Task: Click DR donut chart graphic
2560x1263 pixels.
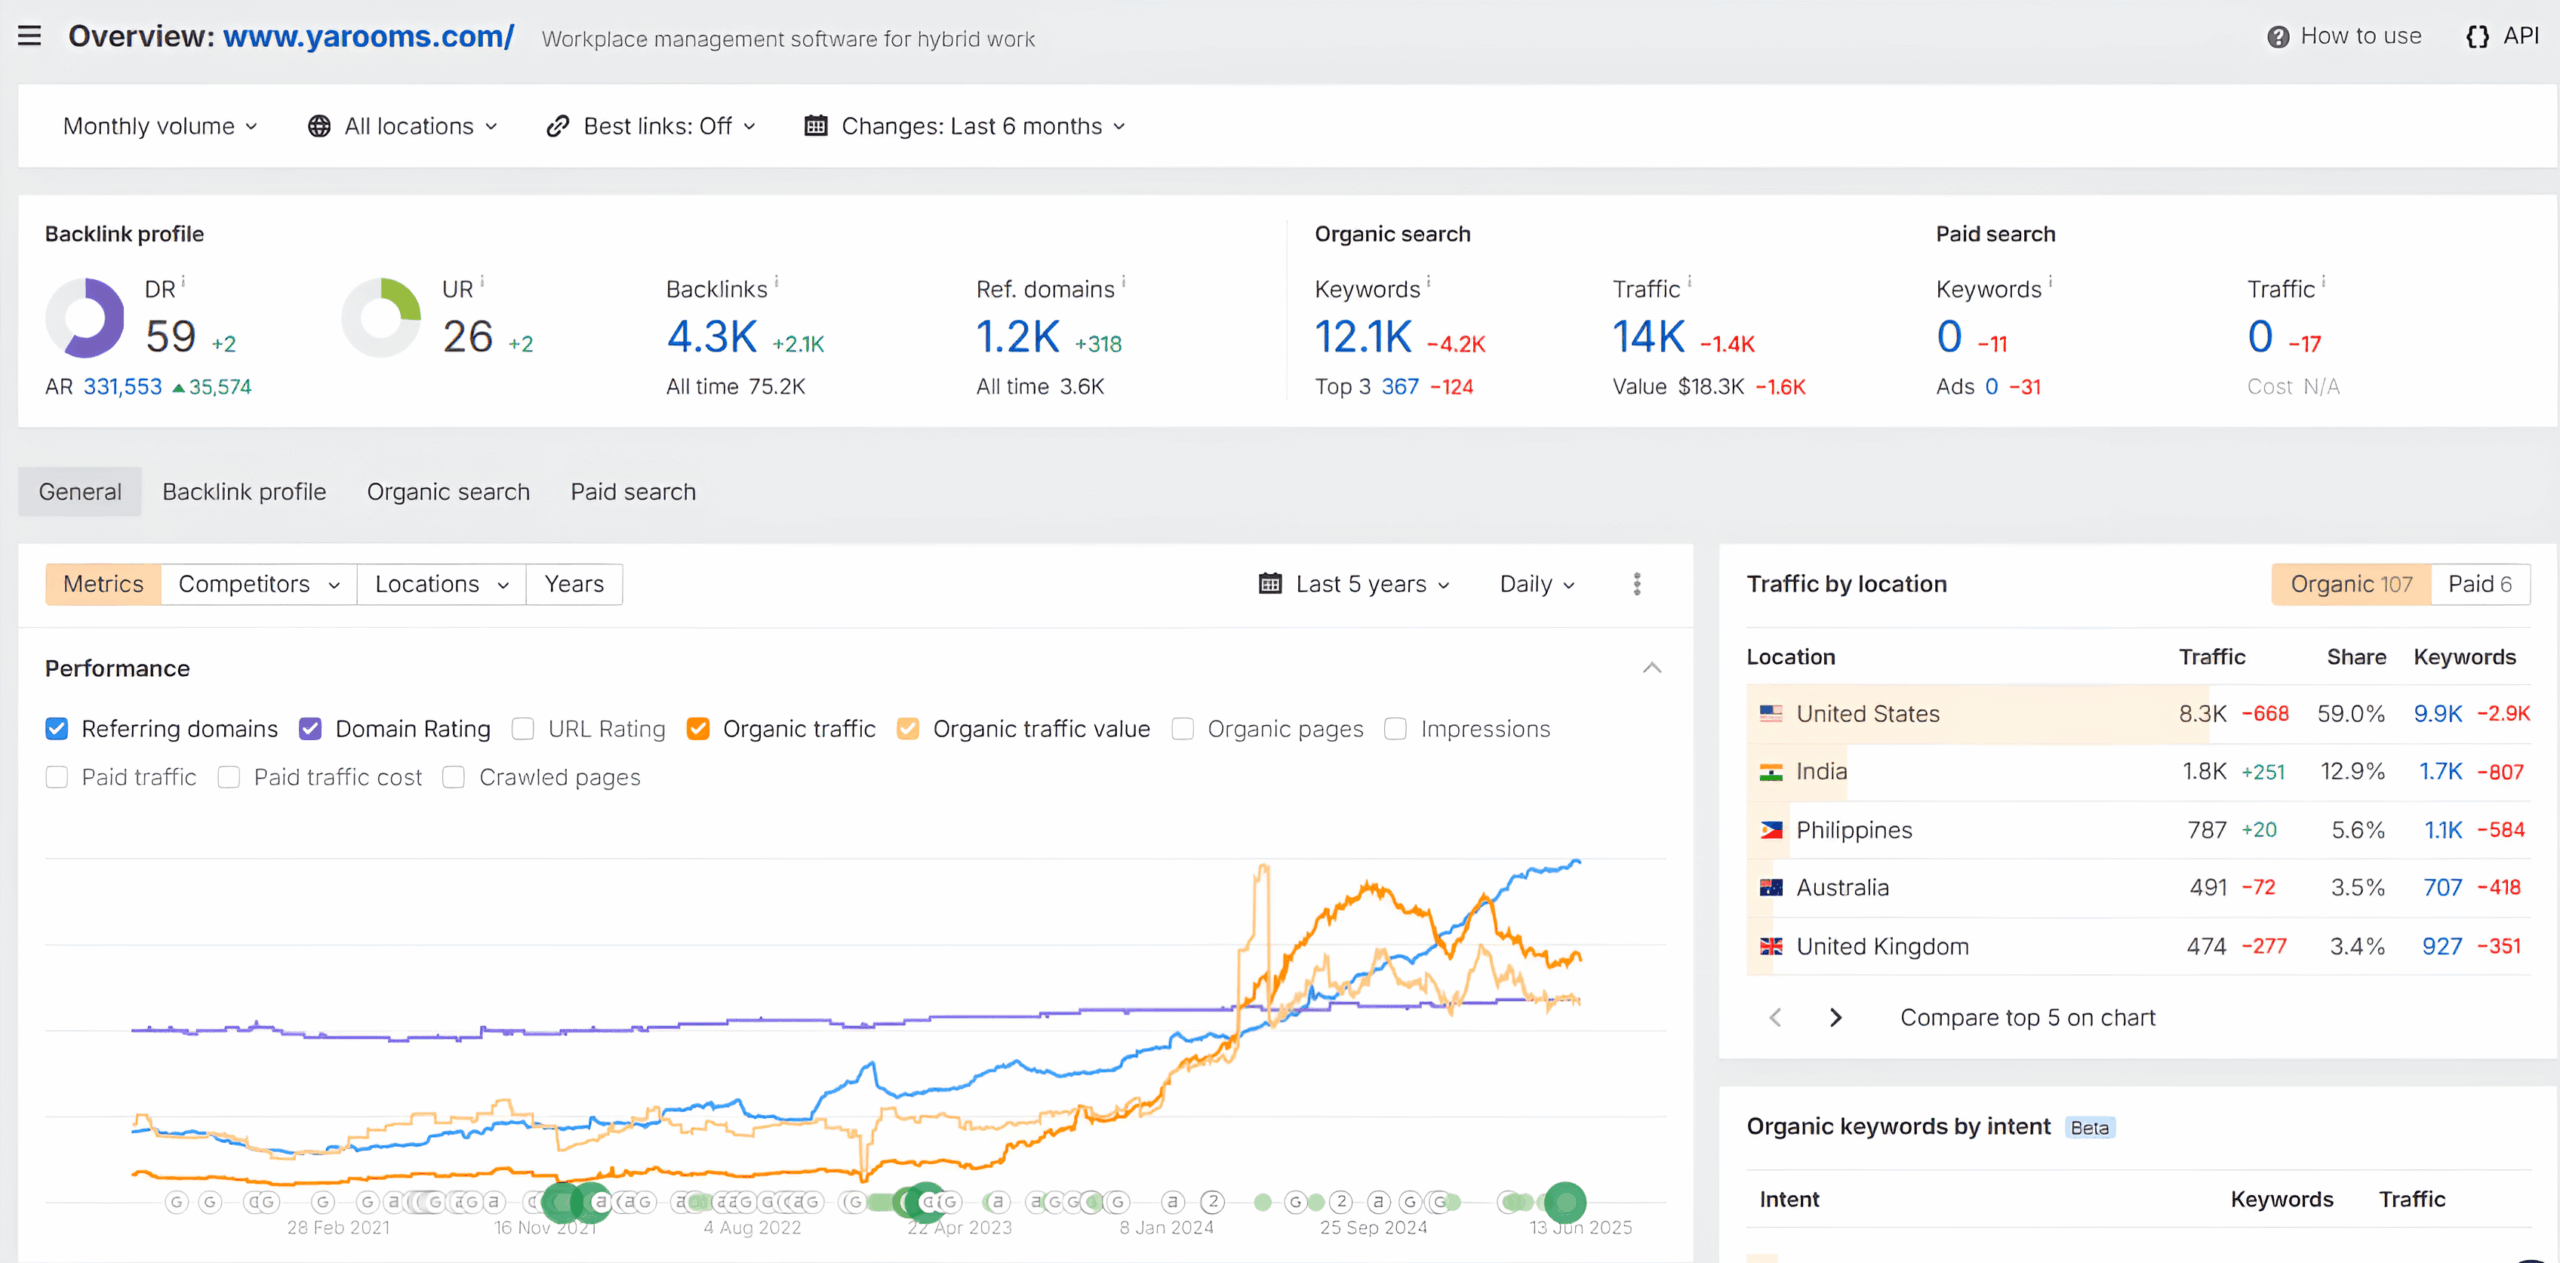Action: pyautogui.click(x=85, y=318)
